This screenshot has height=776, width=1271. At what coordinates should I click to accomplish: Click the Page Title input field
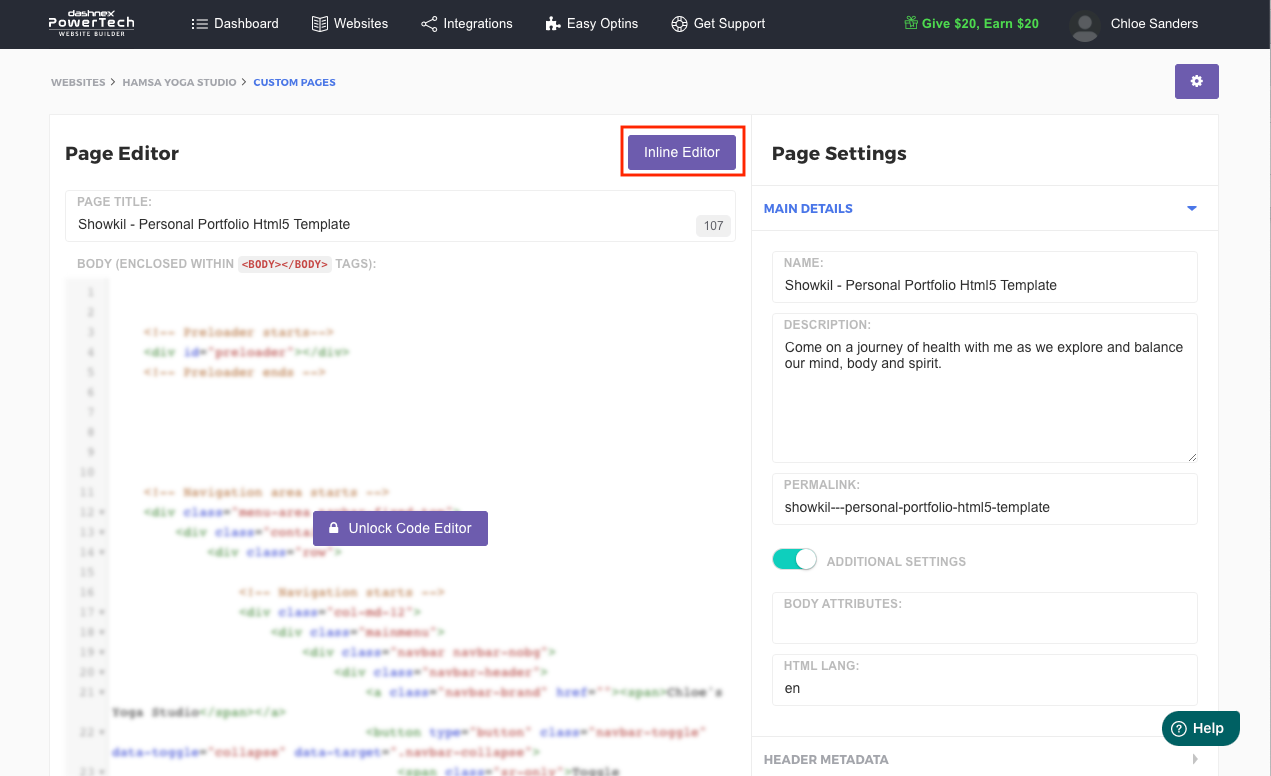coord(400,216)
